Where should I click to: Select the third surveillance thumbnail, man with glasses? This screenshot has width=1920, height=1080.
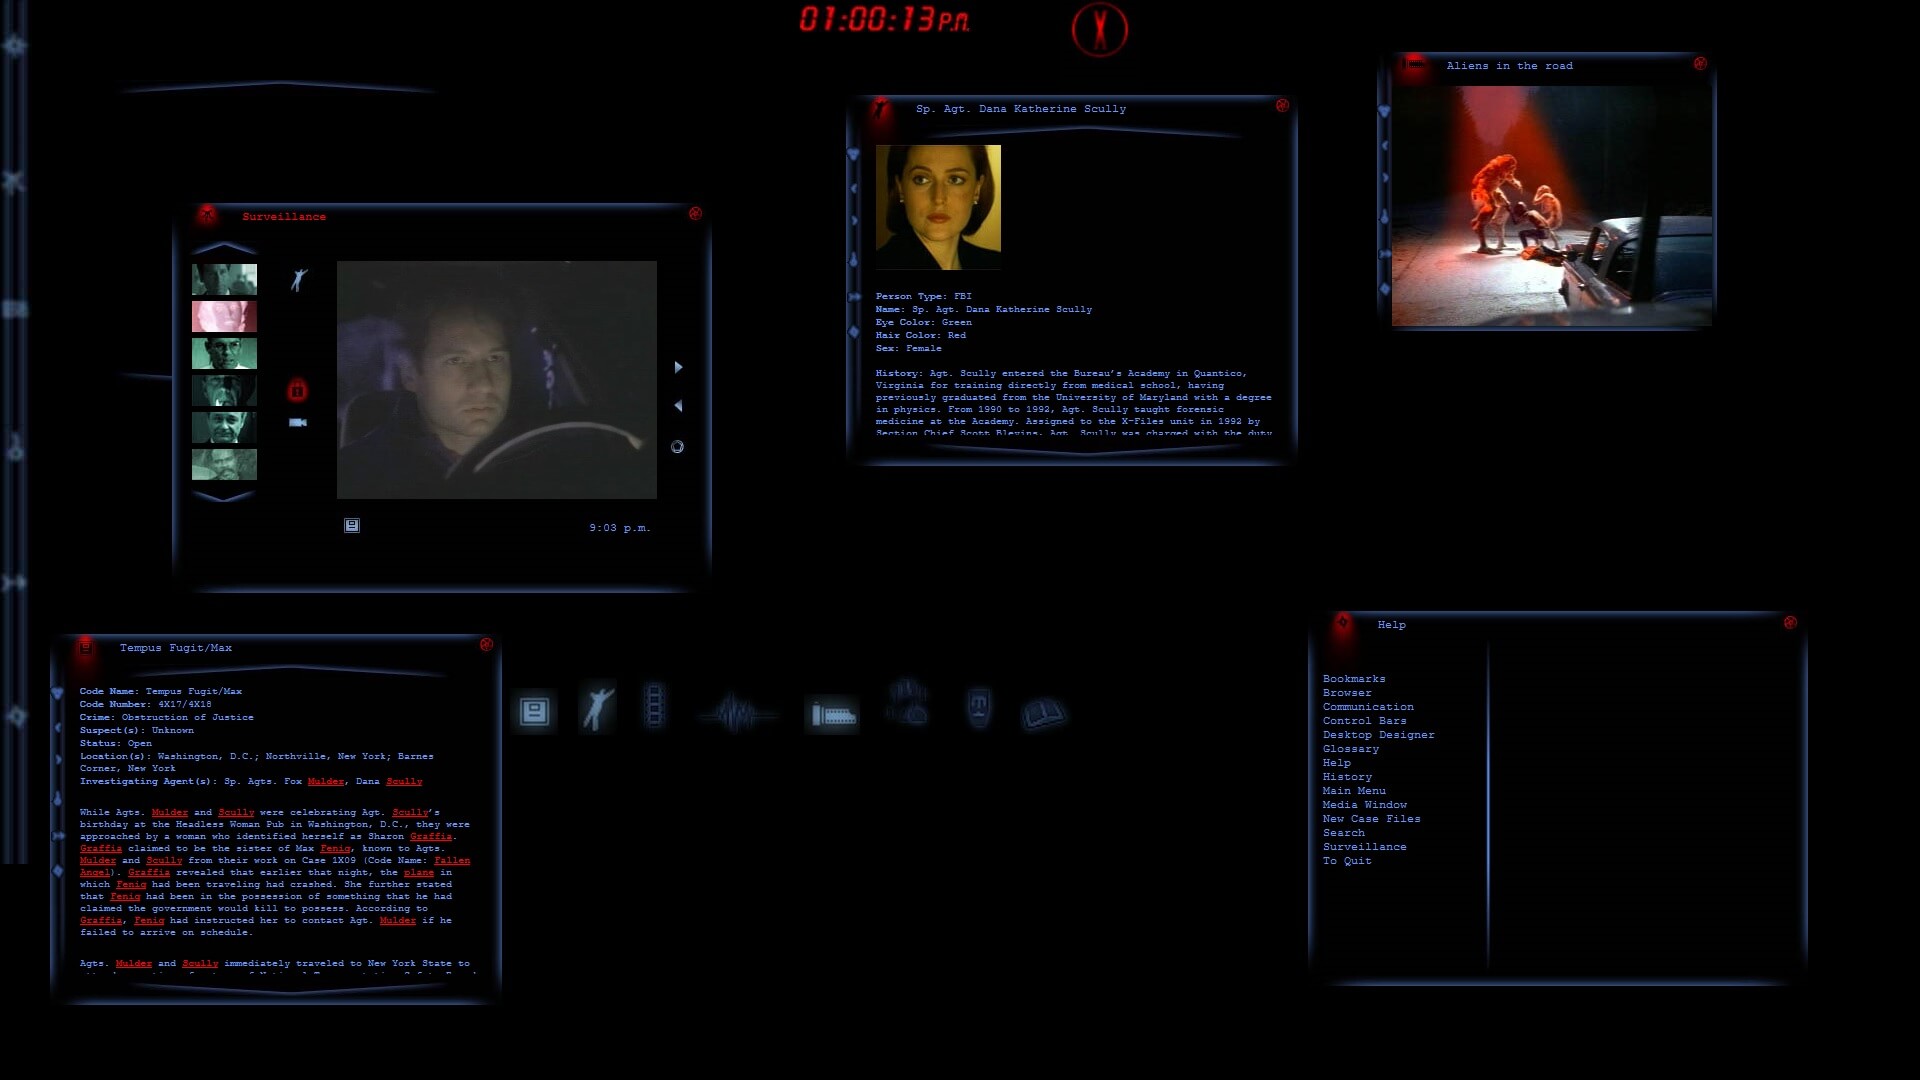(x=224, y=353)
